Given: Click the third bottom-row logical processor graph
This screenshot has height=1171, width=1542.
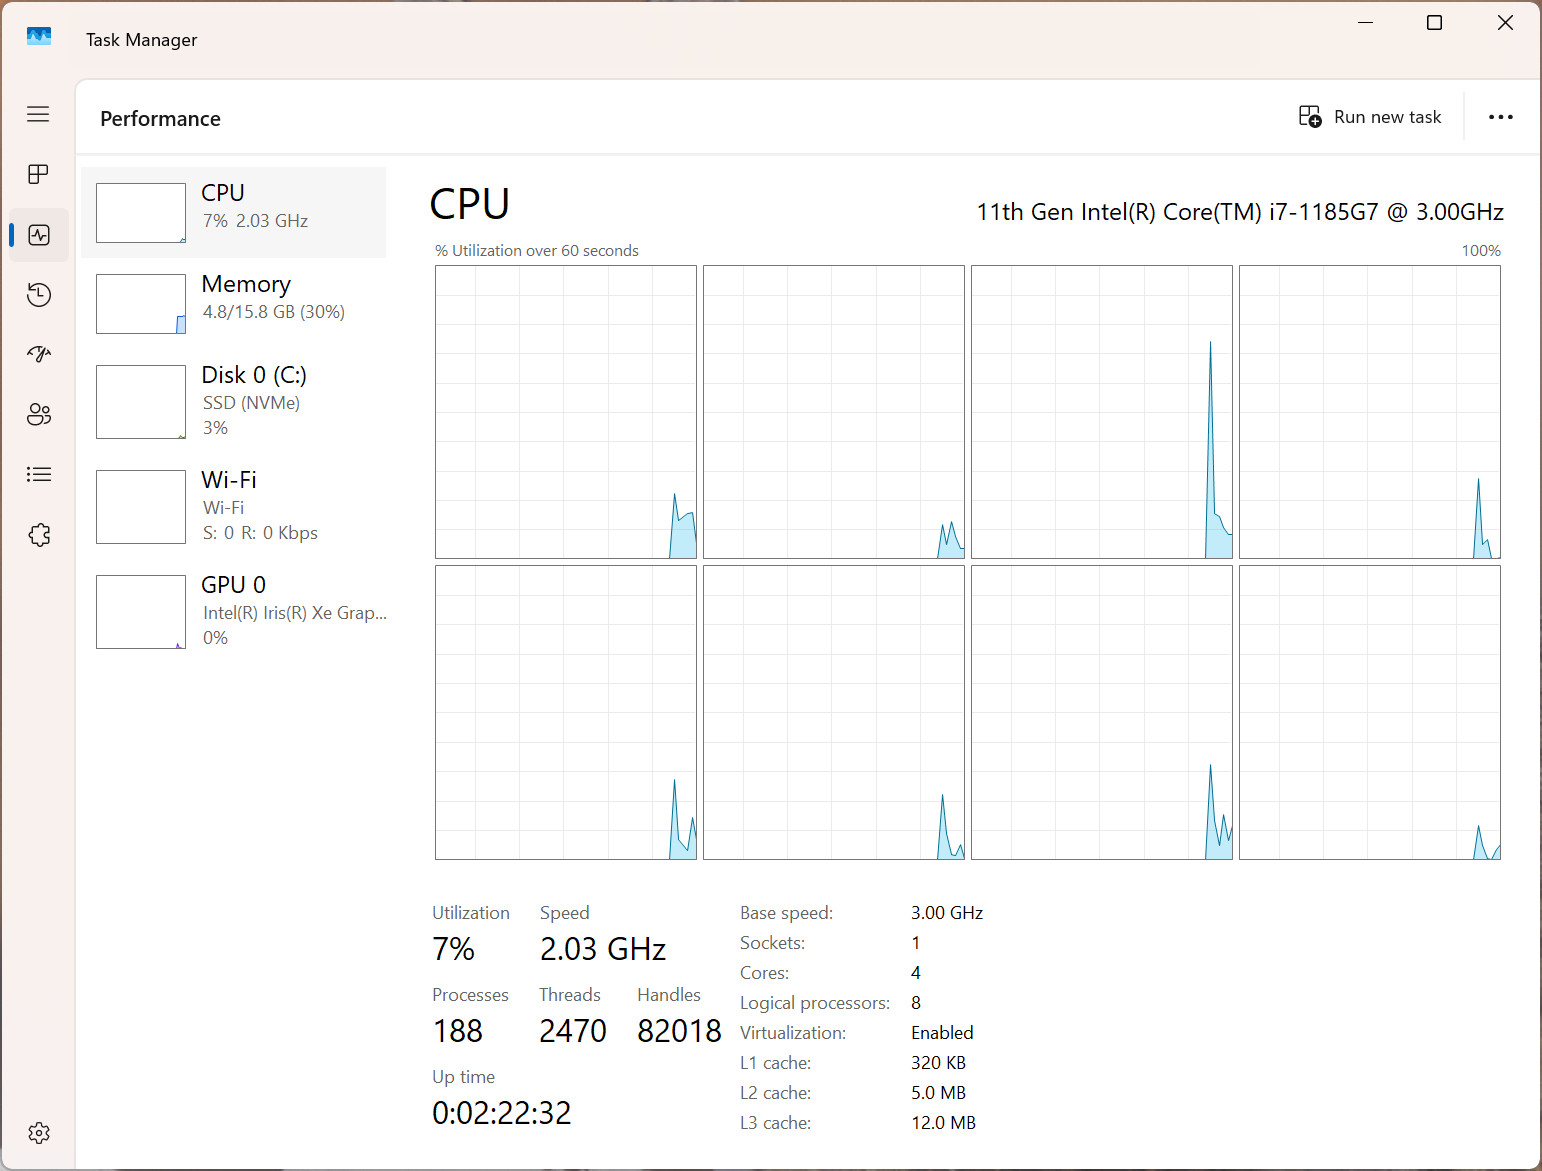Looking at the screenshot, I should click(x=1102, y=712).
